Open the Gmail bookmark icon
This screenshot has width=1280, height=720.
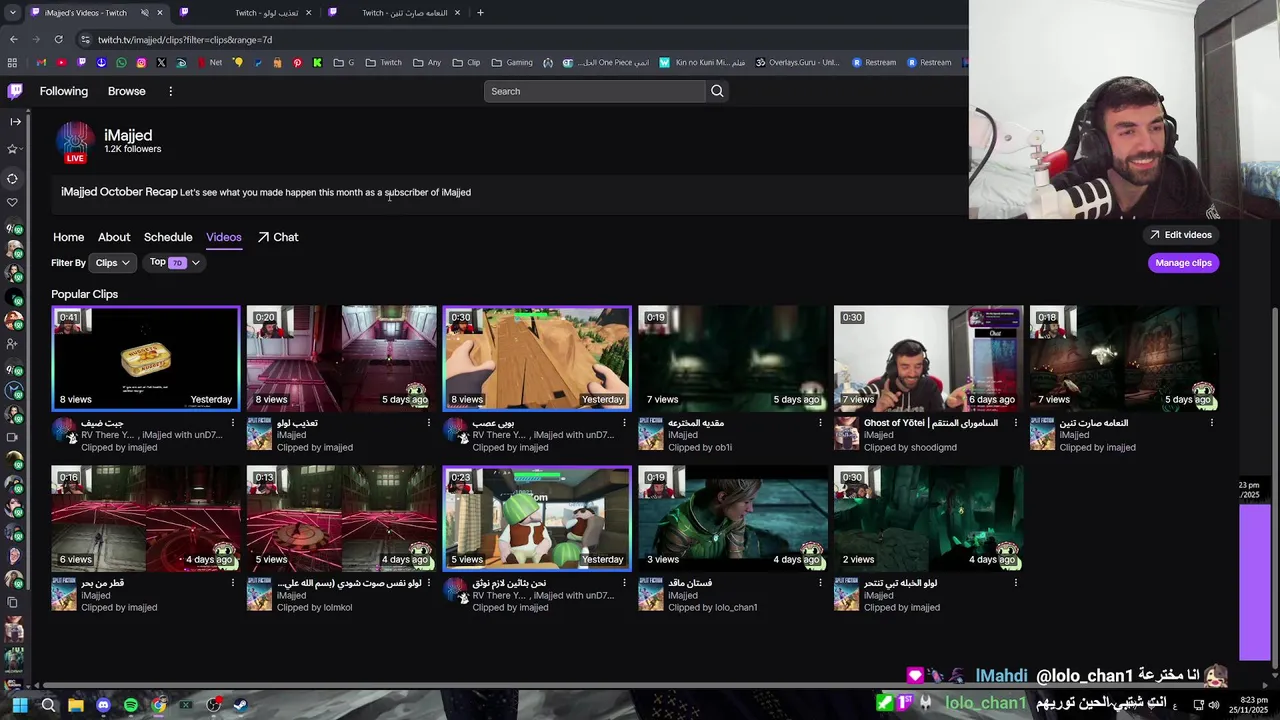[x=41, y=62]
